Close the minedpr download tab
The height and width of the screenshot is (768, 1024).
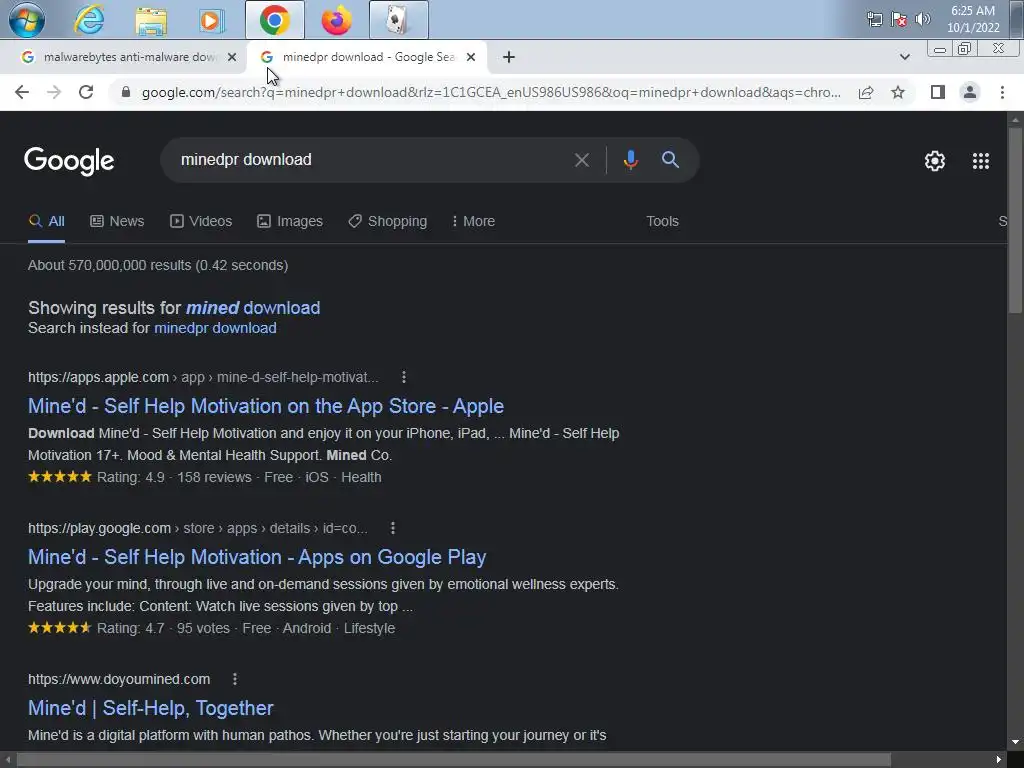coord(471,57)
